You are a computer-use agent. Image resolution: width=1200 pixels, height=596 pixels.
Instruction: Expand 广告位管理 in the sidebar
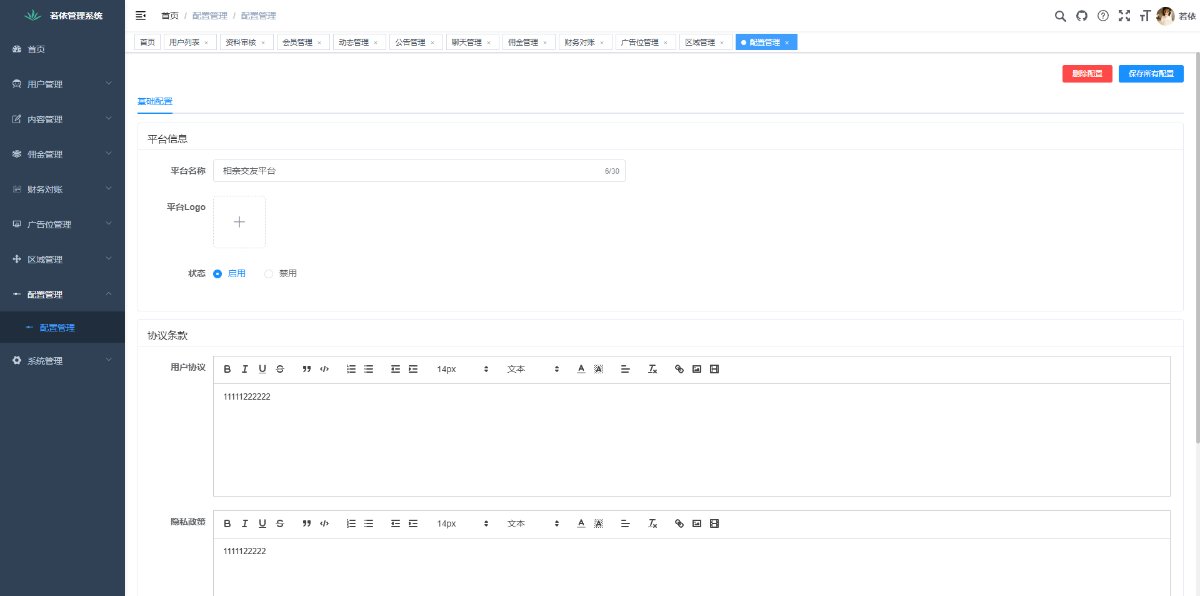[x=62, y=224]
